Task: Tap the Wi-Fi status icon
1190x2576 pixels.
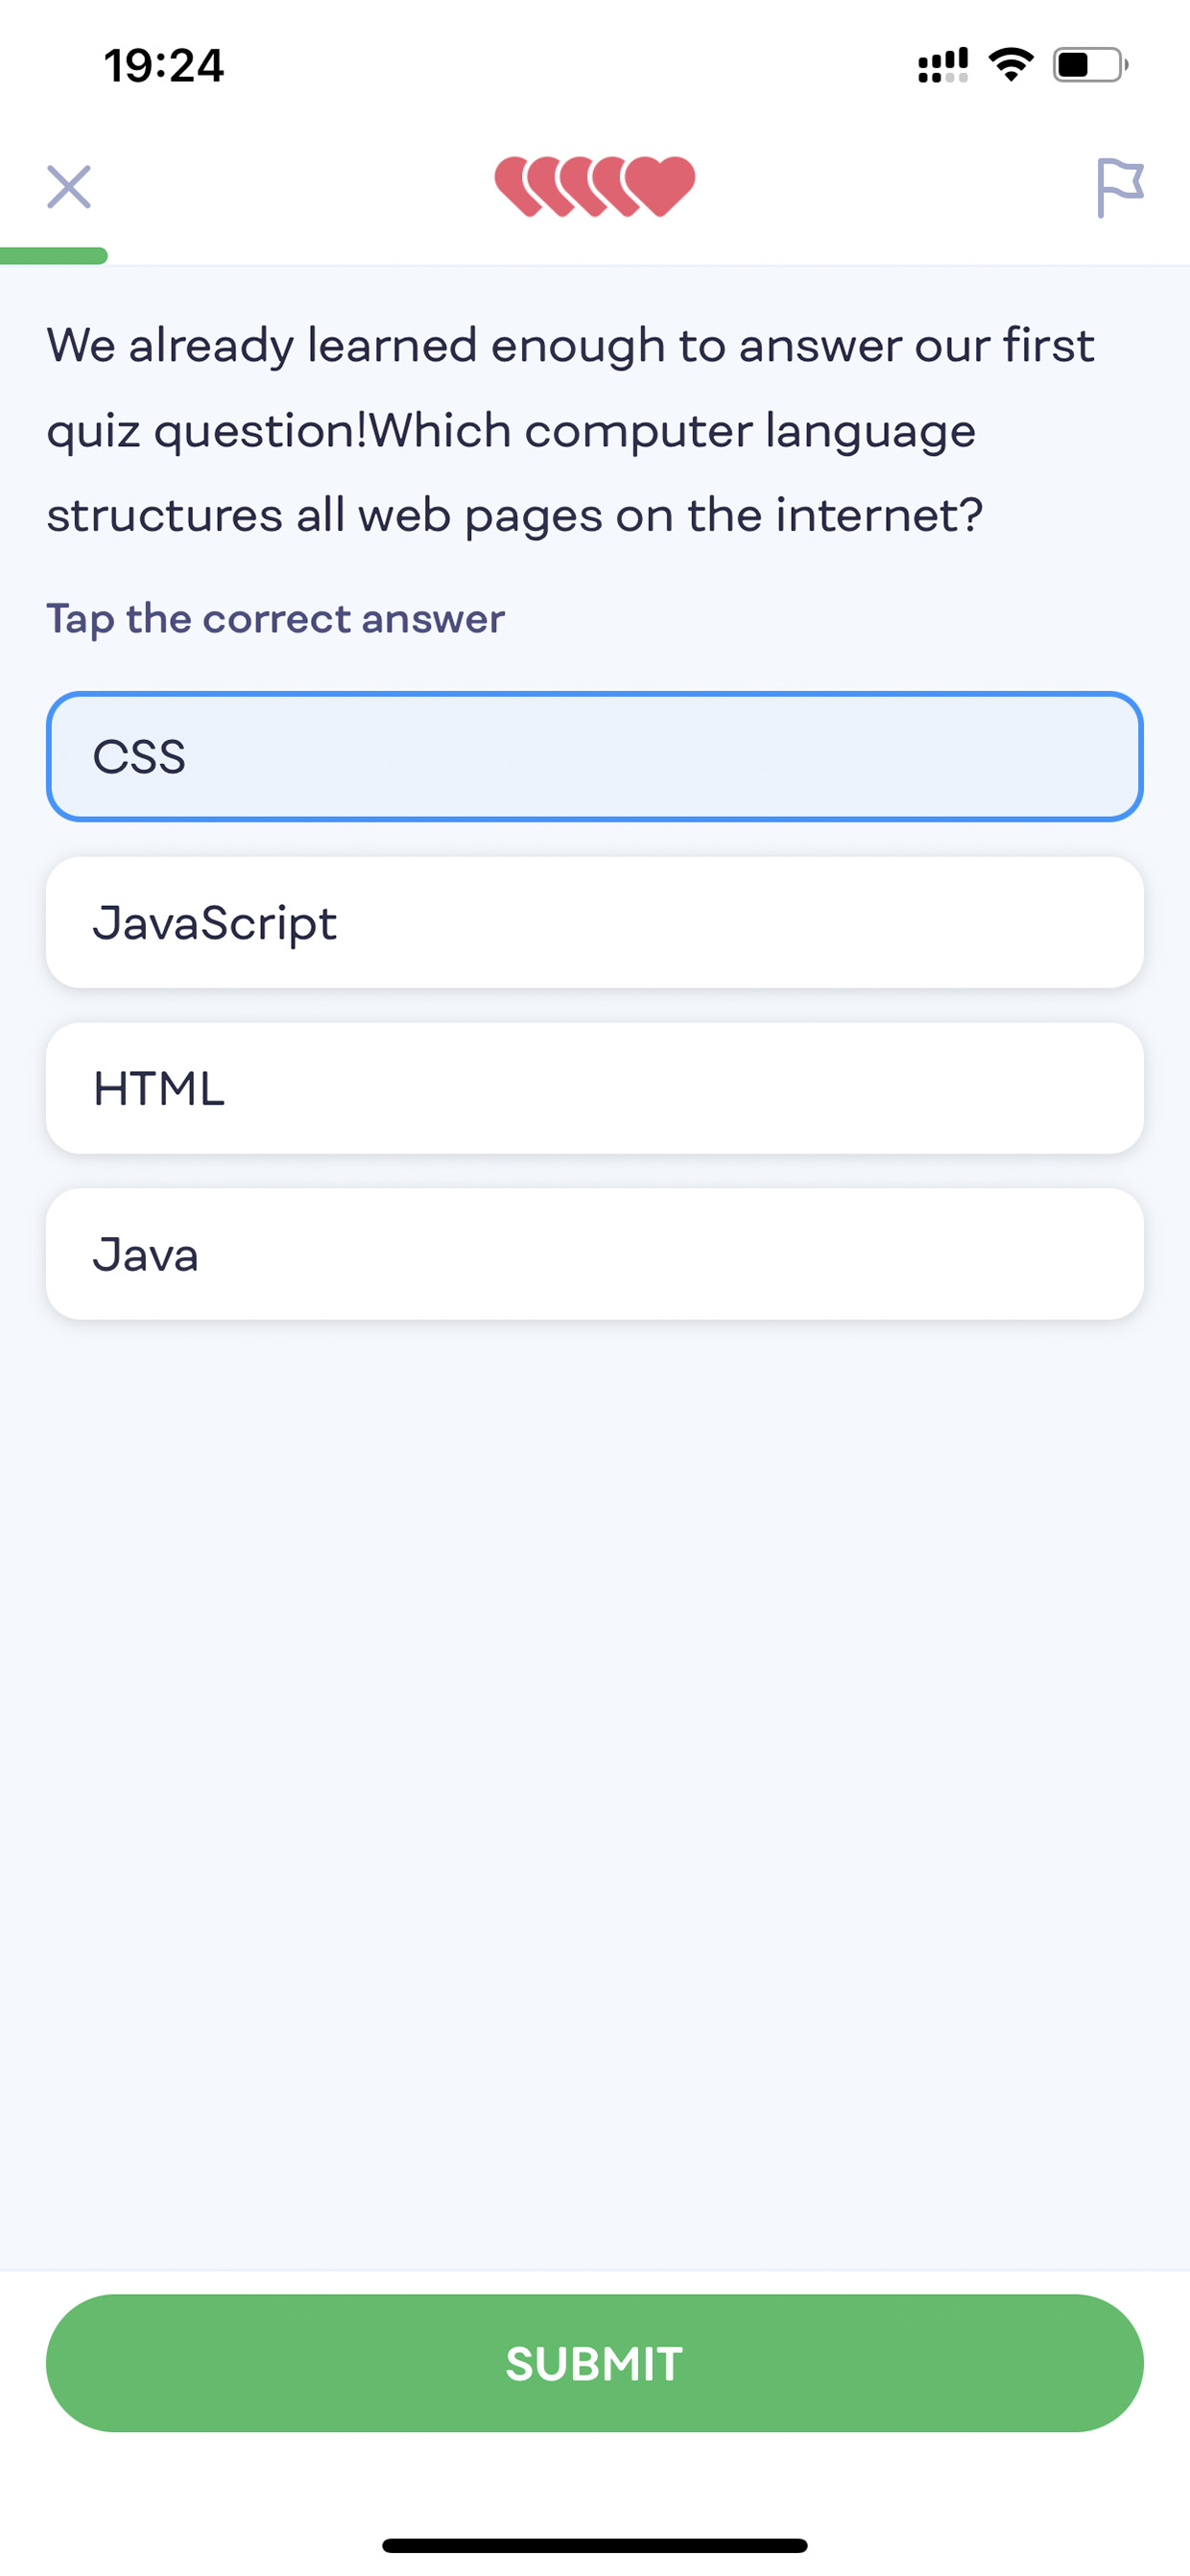Action: (x=1011, y=65)
